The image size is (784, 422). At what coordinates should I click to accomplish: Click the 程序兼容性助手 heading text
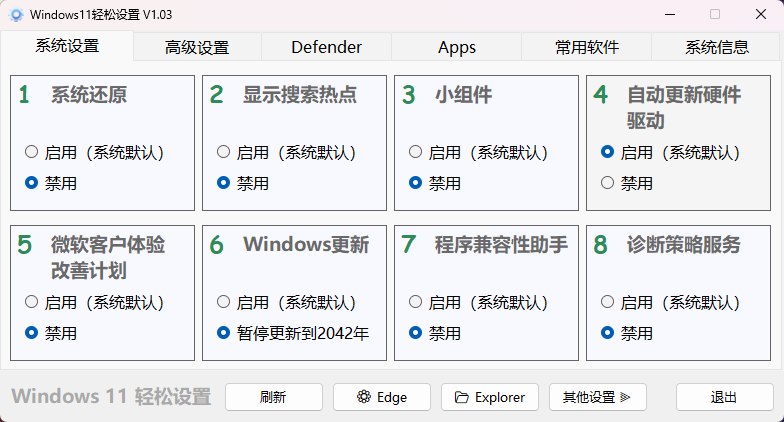click(501, 244)
